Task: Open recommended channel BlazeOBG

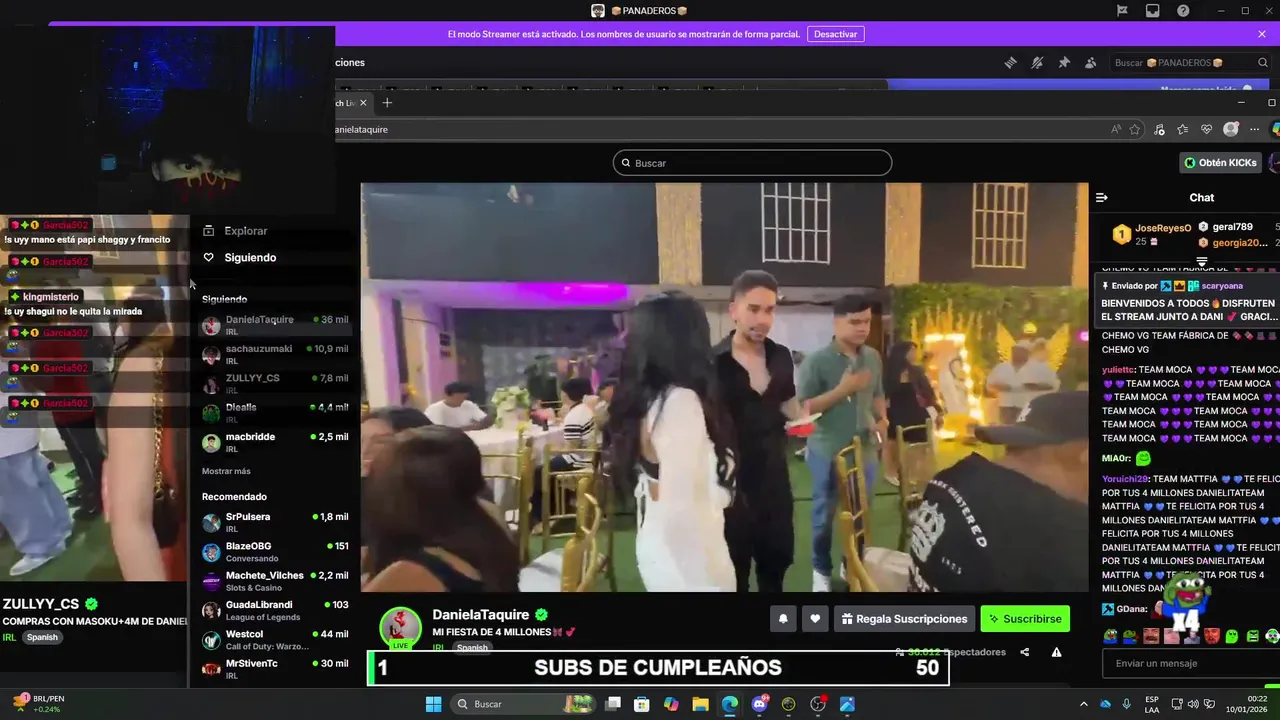Action: pos(275,552)
